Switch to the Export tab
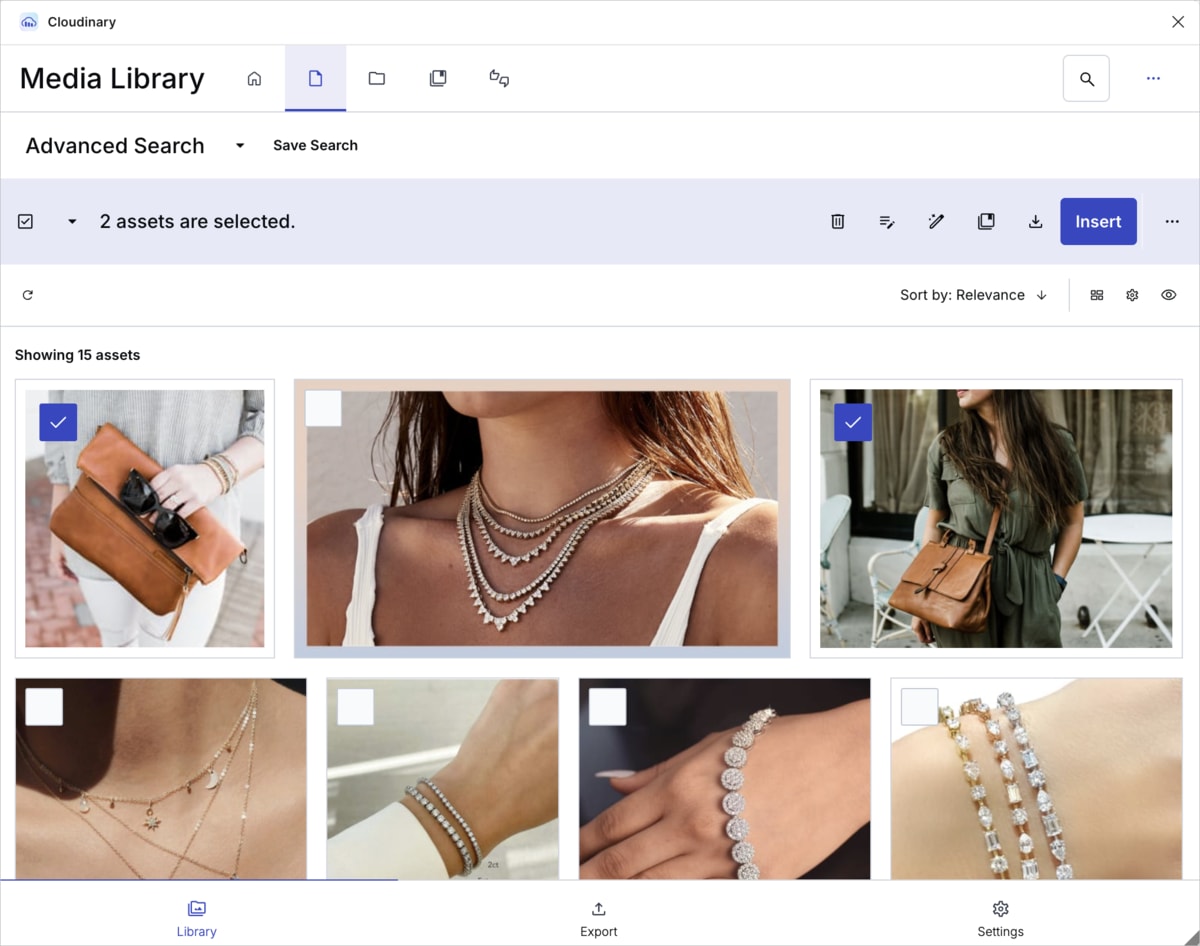The image size is (1200, 946). click(599, 919)
